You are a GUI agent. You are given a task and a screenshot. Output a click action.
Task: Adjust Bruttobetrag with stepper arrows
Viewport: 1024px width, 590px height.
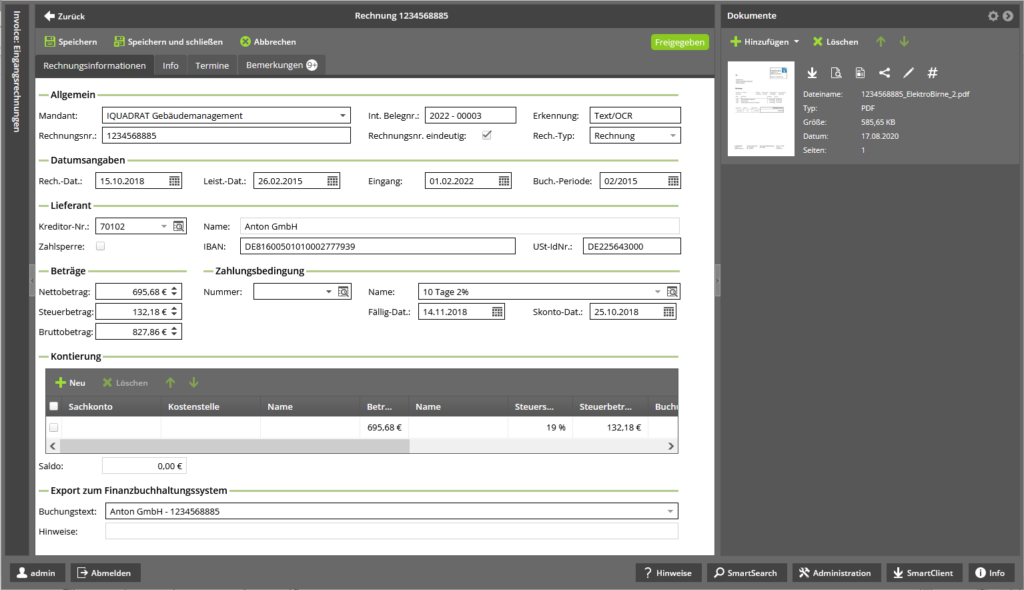click(x=174, y=332)
